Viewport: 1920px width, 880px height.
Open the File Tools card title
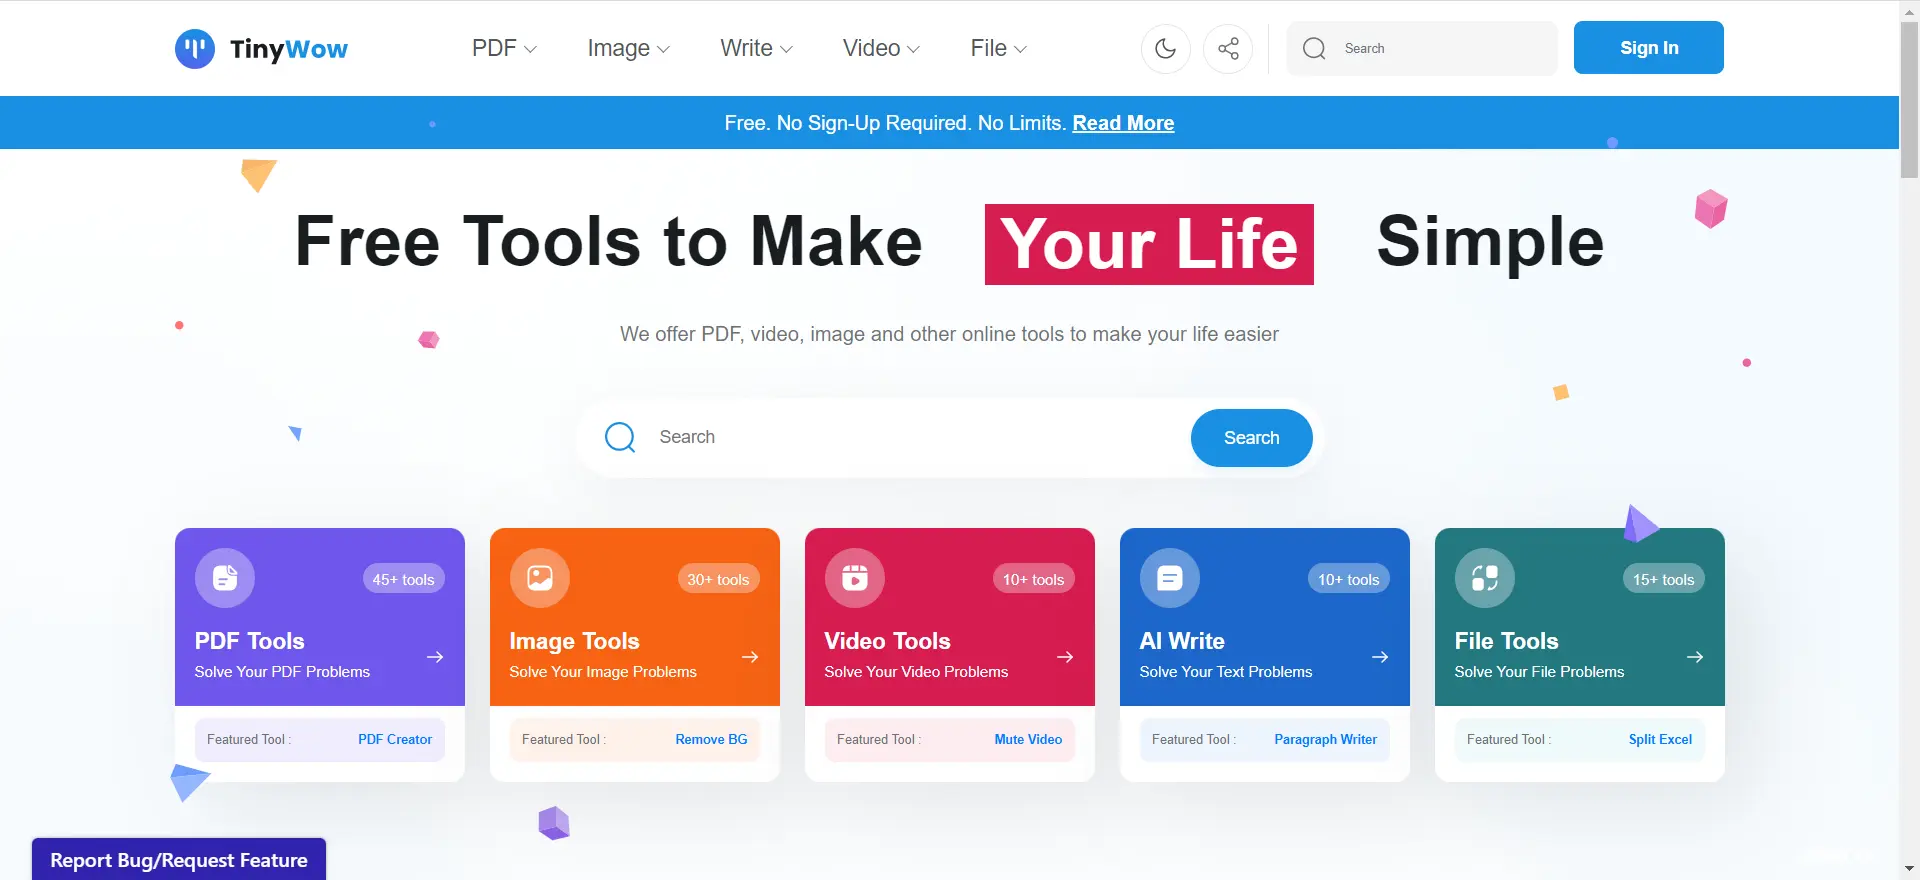pos(1506,641)
